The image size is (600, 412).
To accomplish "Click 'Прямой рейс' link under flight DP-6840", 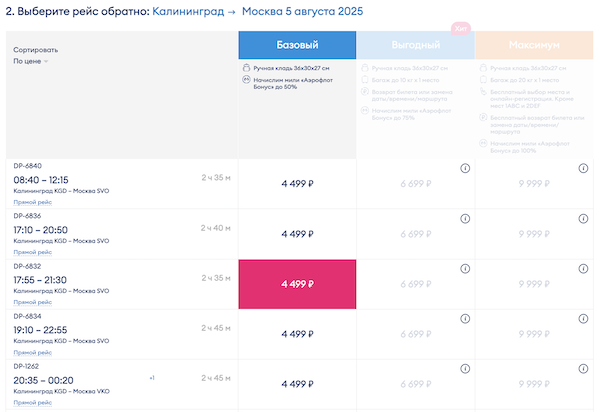I will tap(33, 201).
